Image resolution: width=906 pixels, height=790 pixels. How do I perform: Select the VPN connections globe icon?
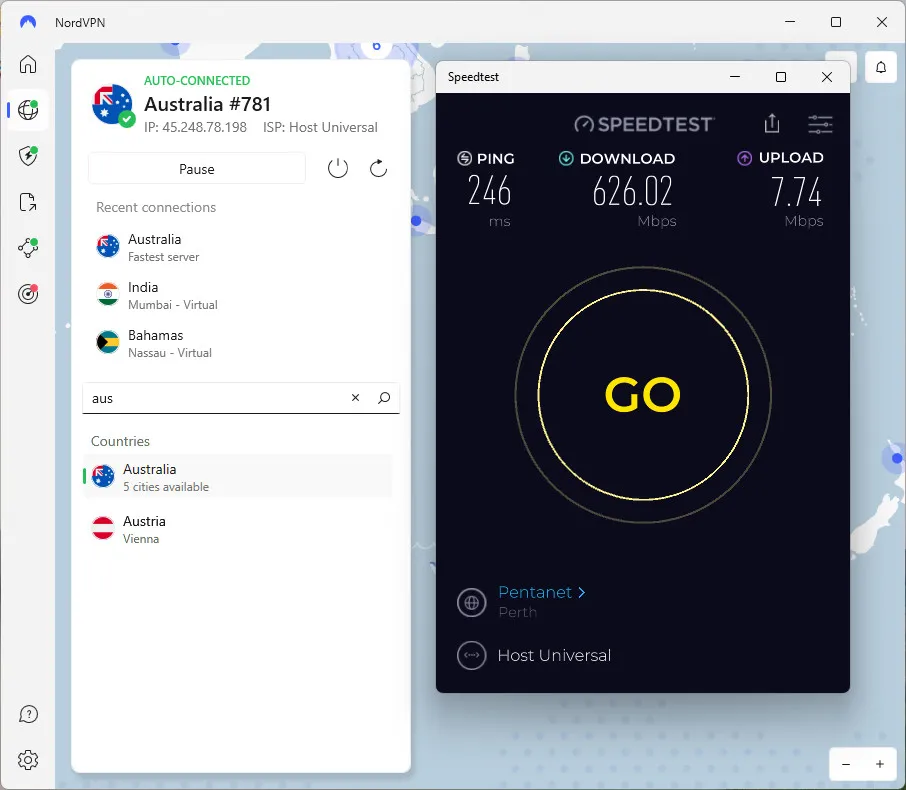(x=27, y=110)
